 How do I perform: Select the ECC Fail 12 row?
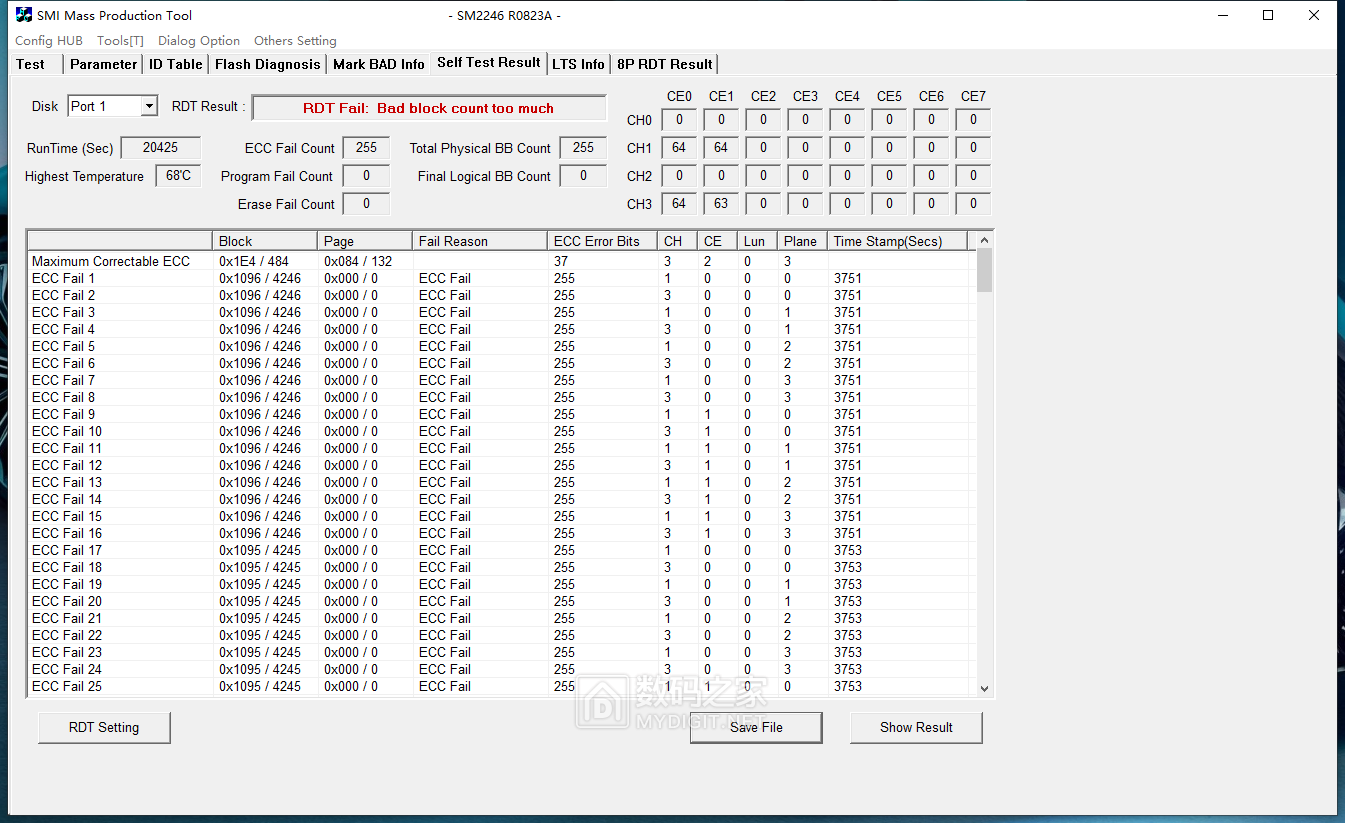[500, 465]
